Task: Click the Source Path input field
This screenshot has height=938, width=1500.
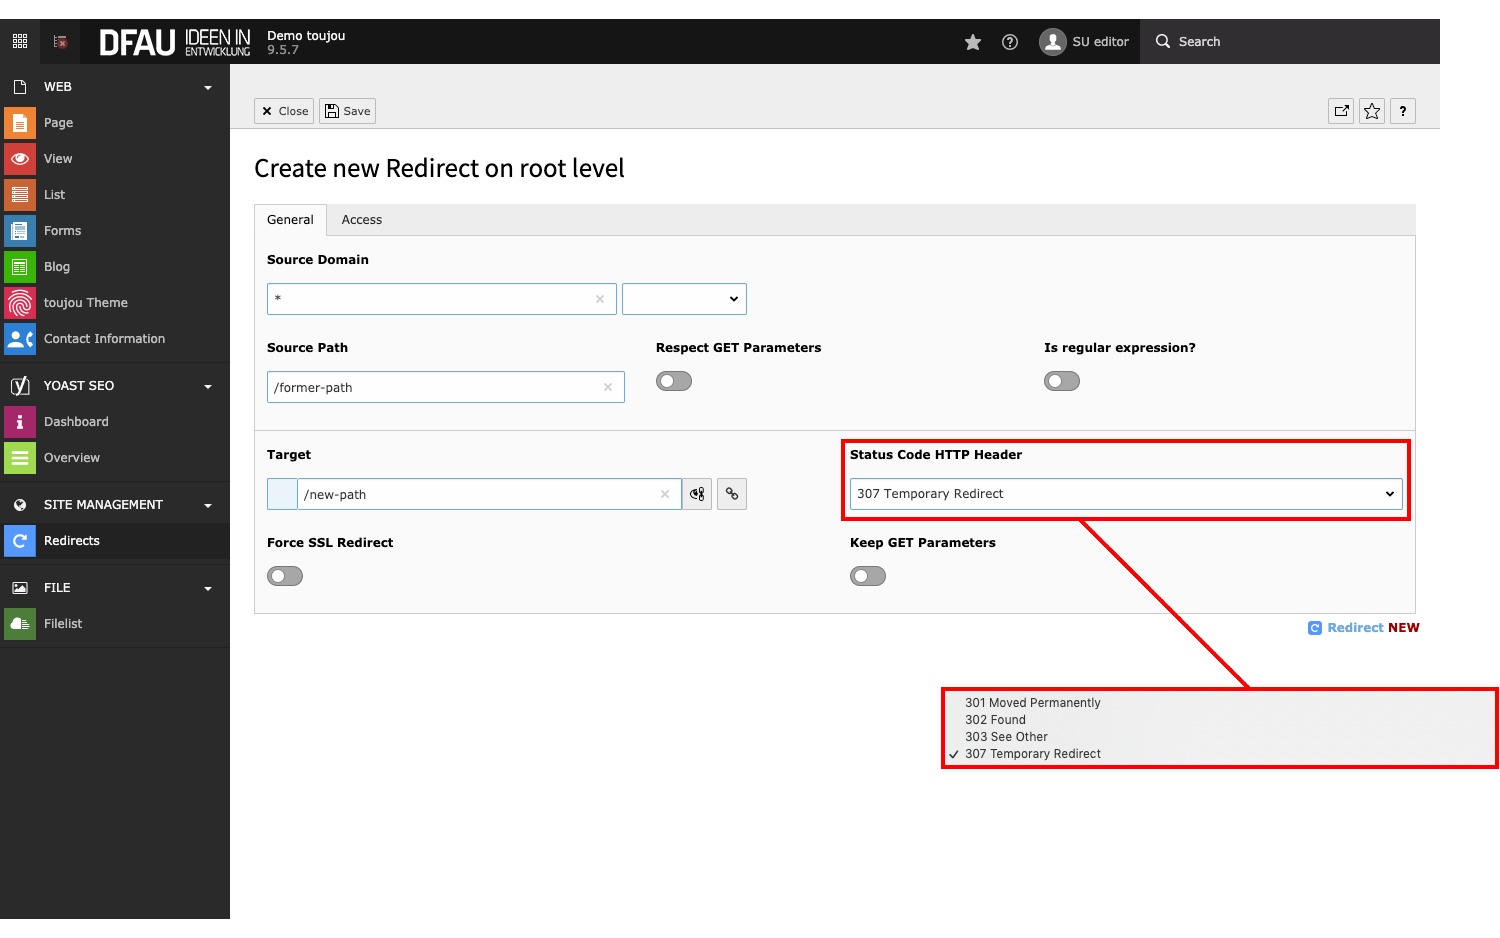Action: tap(435, 388)
